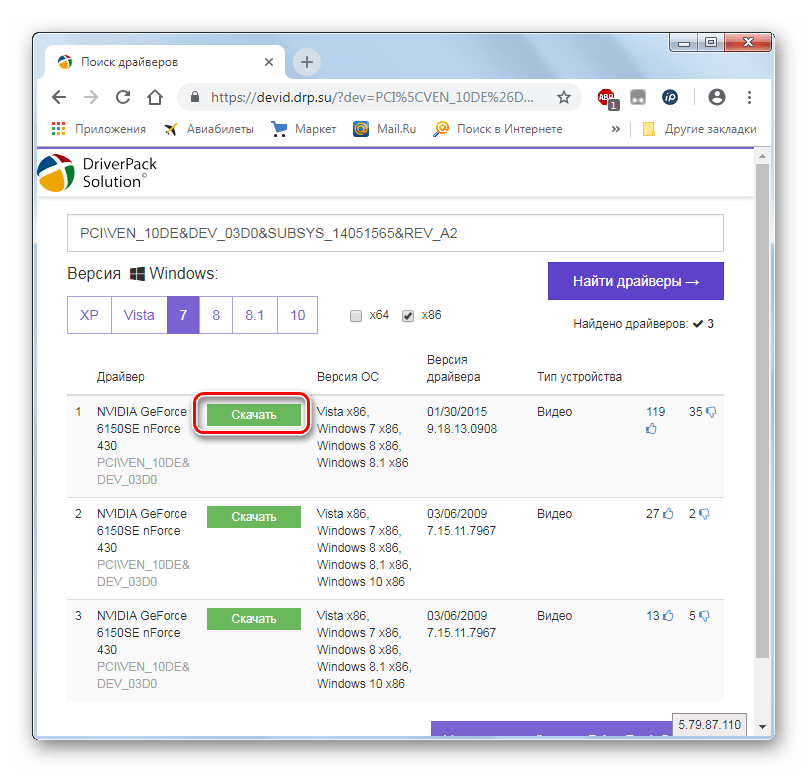Bookmark this page with the star icon
The width and height of the screenshot is (808, 773).
pyautogui.click(x=564, y=97)
